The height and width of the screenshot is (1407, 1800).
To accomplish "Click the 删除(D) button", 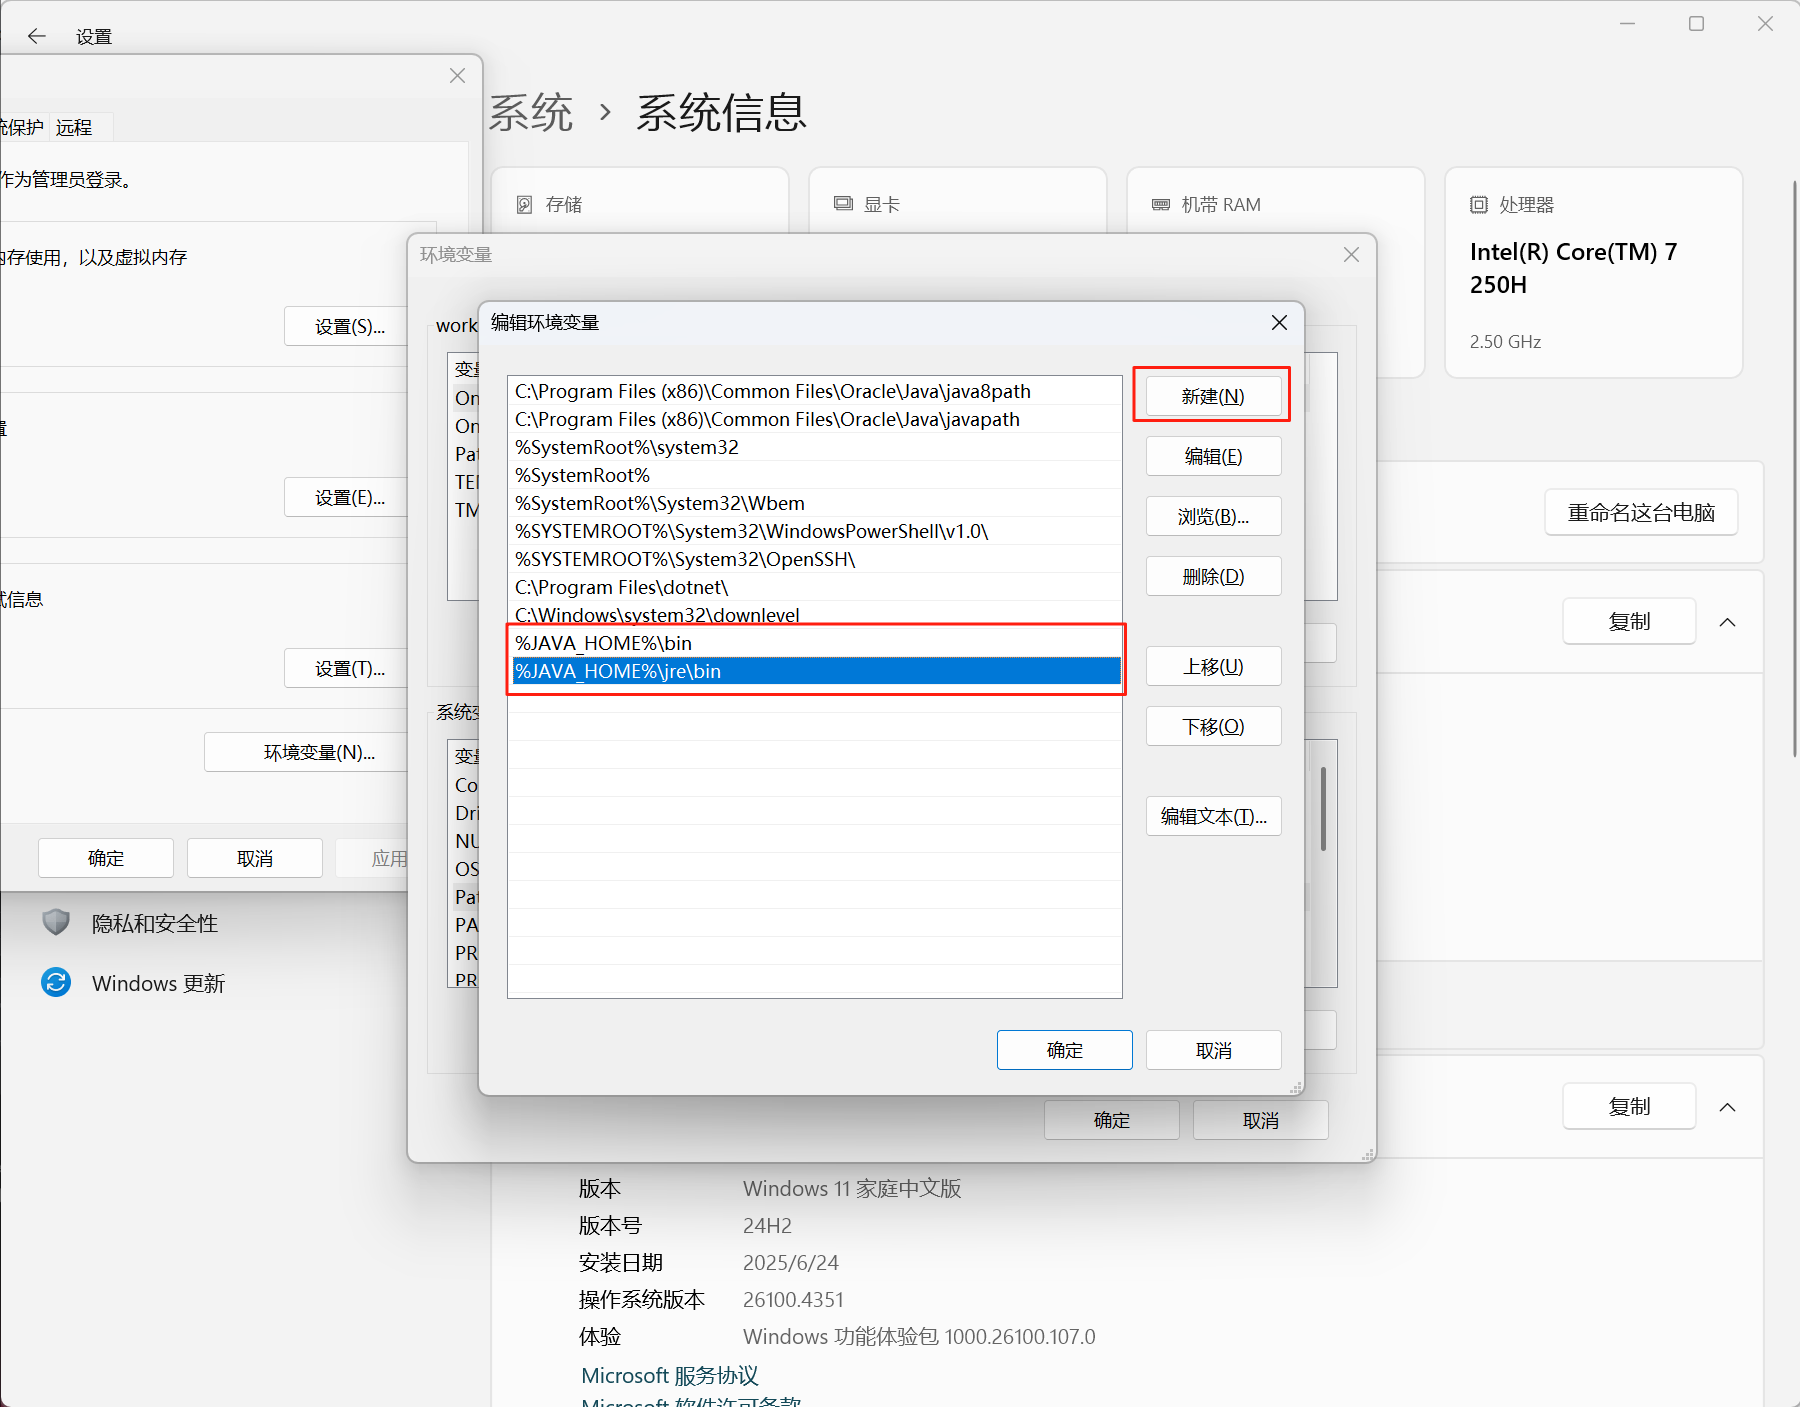I will 1213,576.
